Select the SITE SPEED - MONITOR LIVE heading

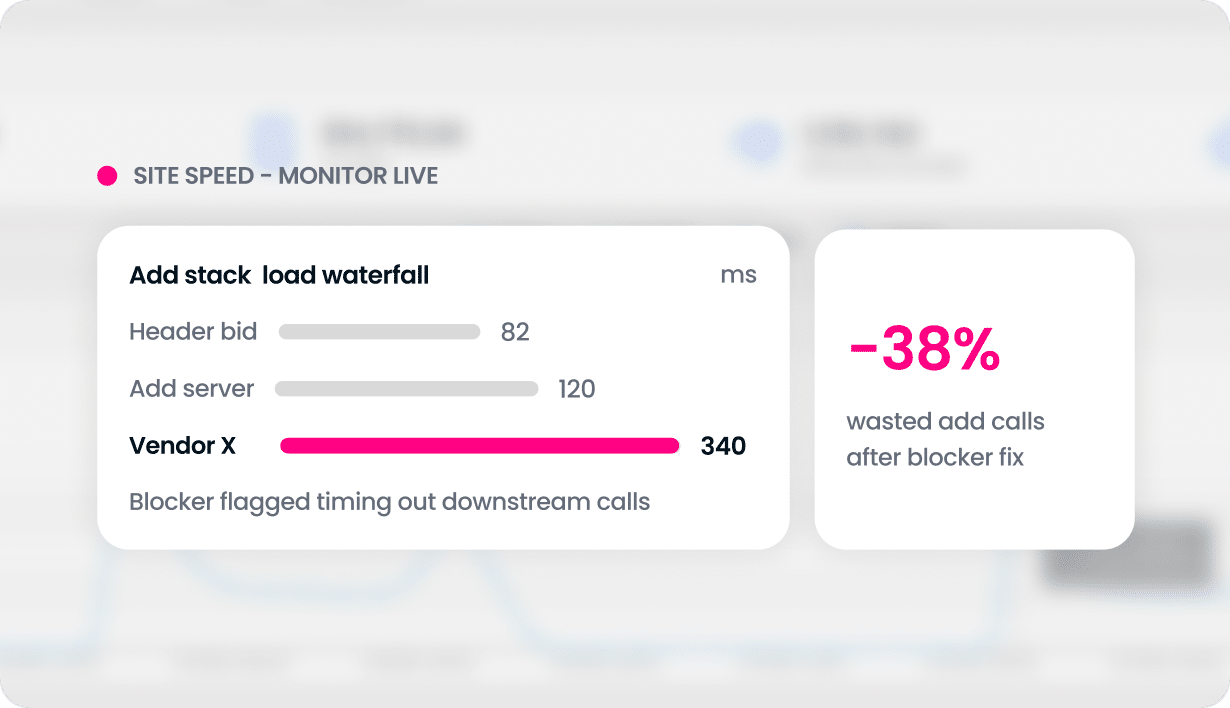click(x=286, y=177)
